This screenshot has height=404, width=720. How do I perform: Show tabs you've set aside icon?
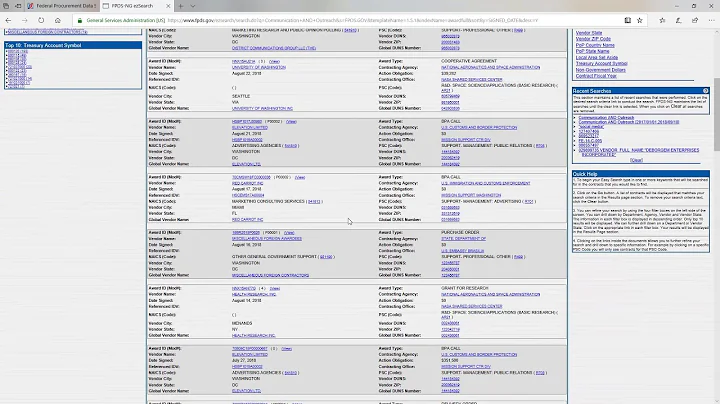[6, 6]
